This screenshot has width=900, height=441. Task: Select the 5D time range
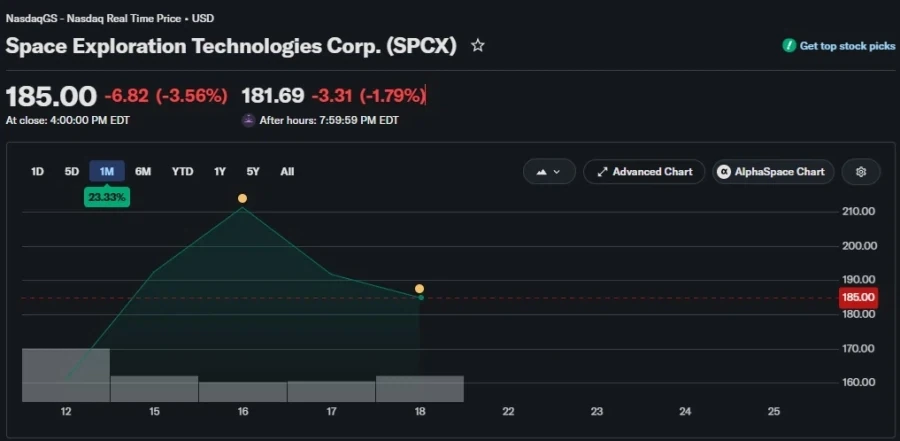[72, 172]
